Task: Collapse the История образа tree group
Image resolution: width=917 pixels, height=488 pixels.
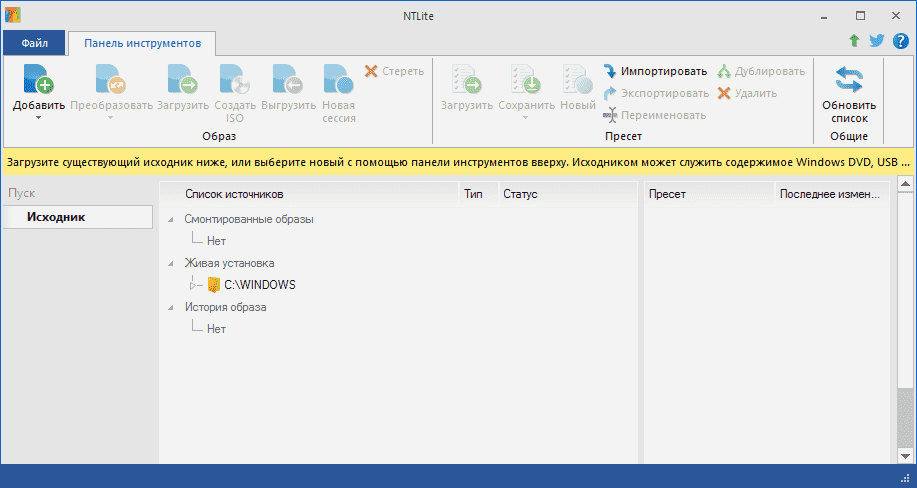Action: pyautogui.click(x=170, y=308)
